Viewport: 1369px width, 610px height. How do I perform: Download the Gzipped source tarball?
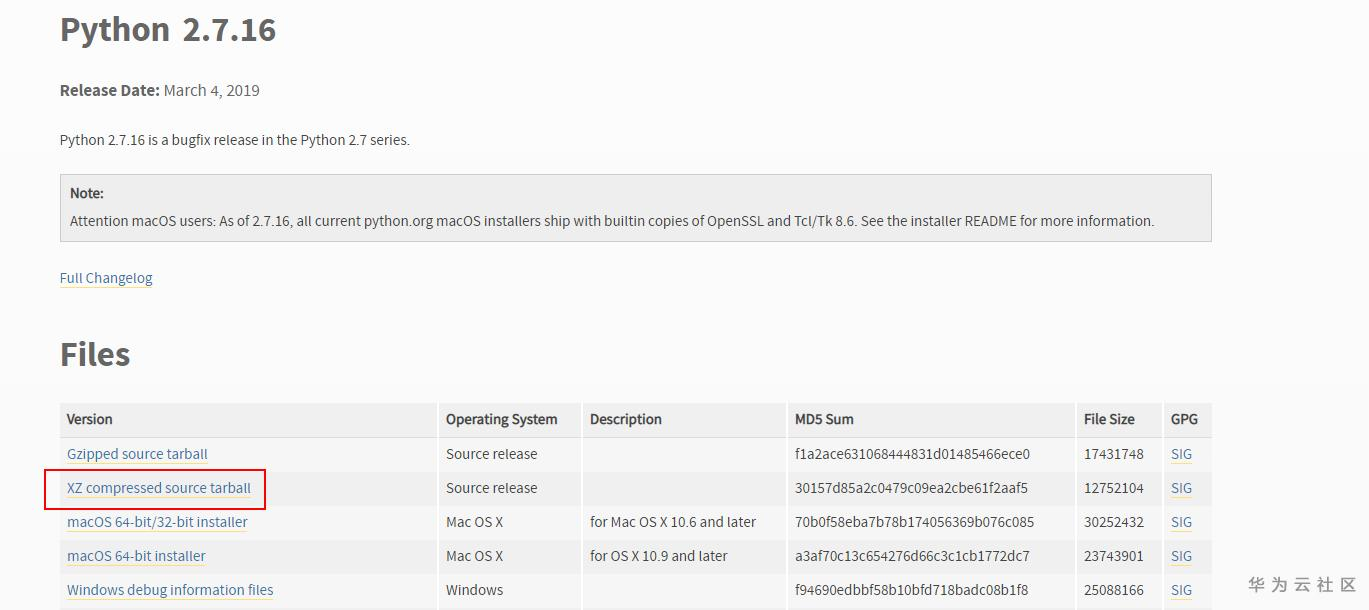137,454
